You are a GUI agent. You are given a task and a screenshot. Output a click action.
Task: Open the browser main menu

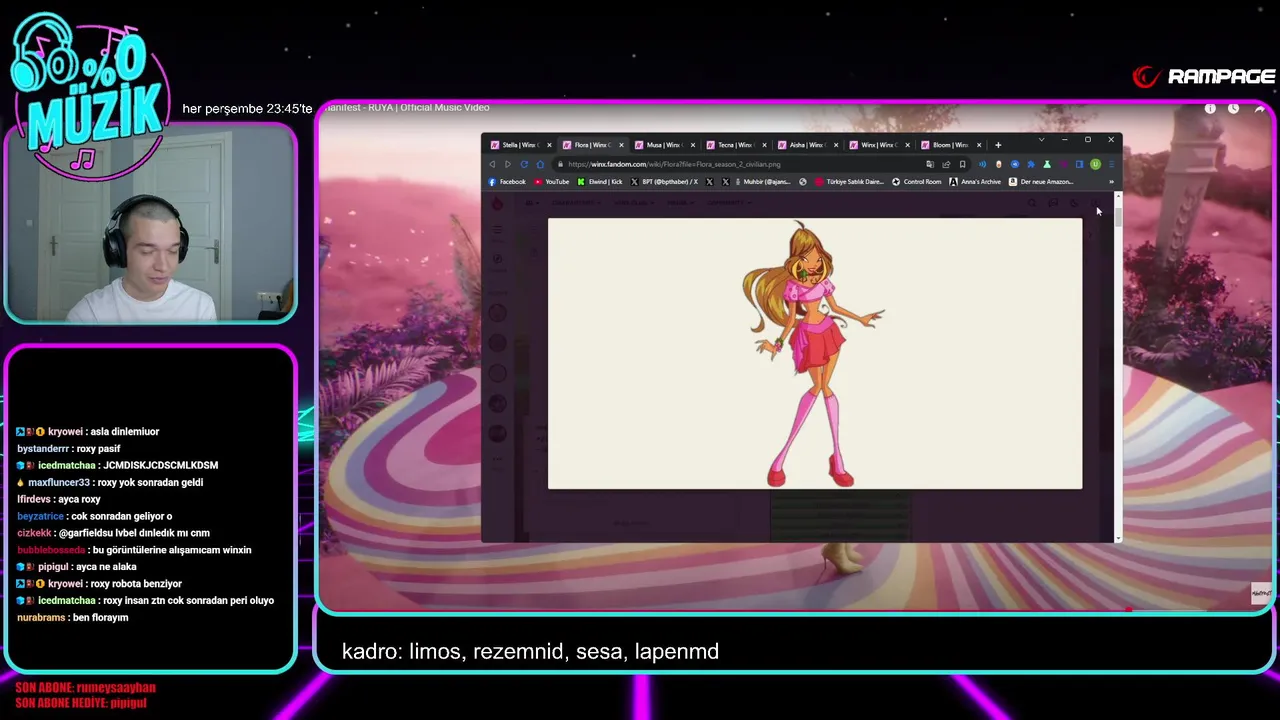[1111, 164]
